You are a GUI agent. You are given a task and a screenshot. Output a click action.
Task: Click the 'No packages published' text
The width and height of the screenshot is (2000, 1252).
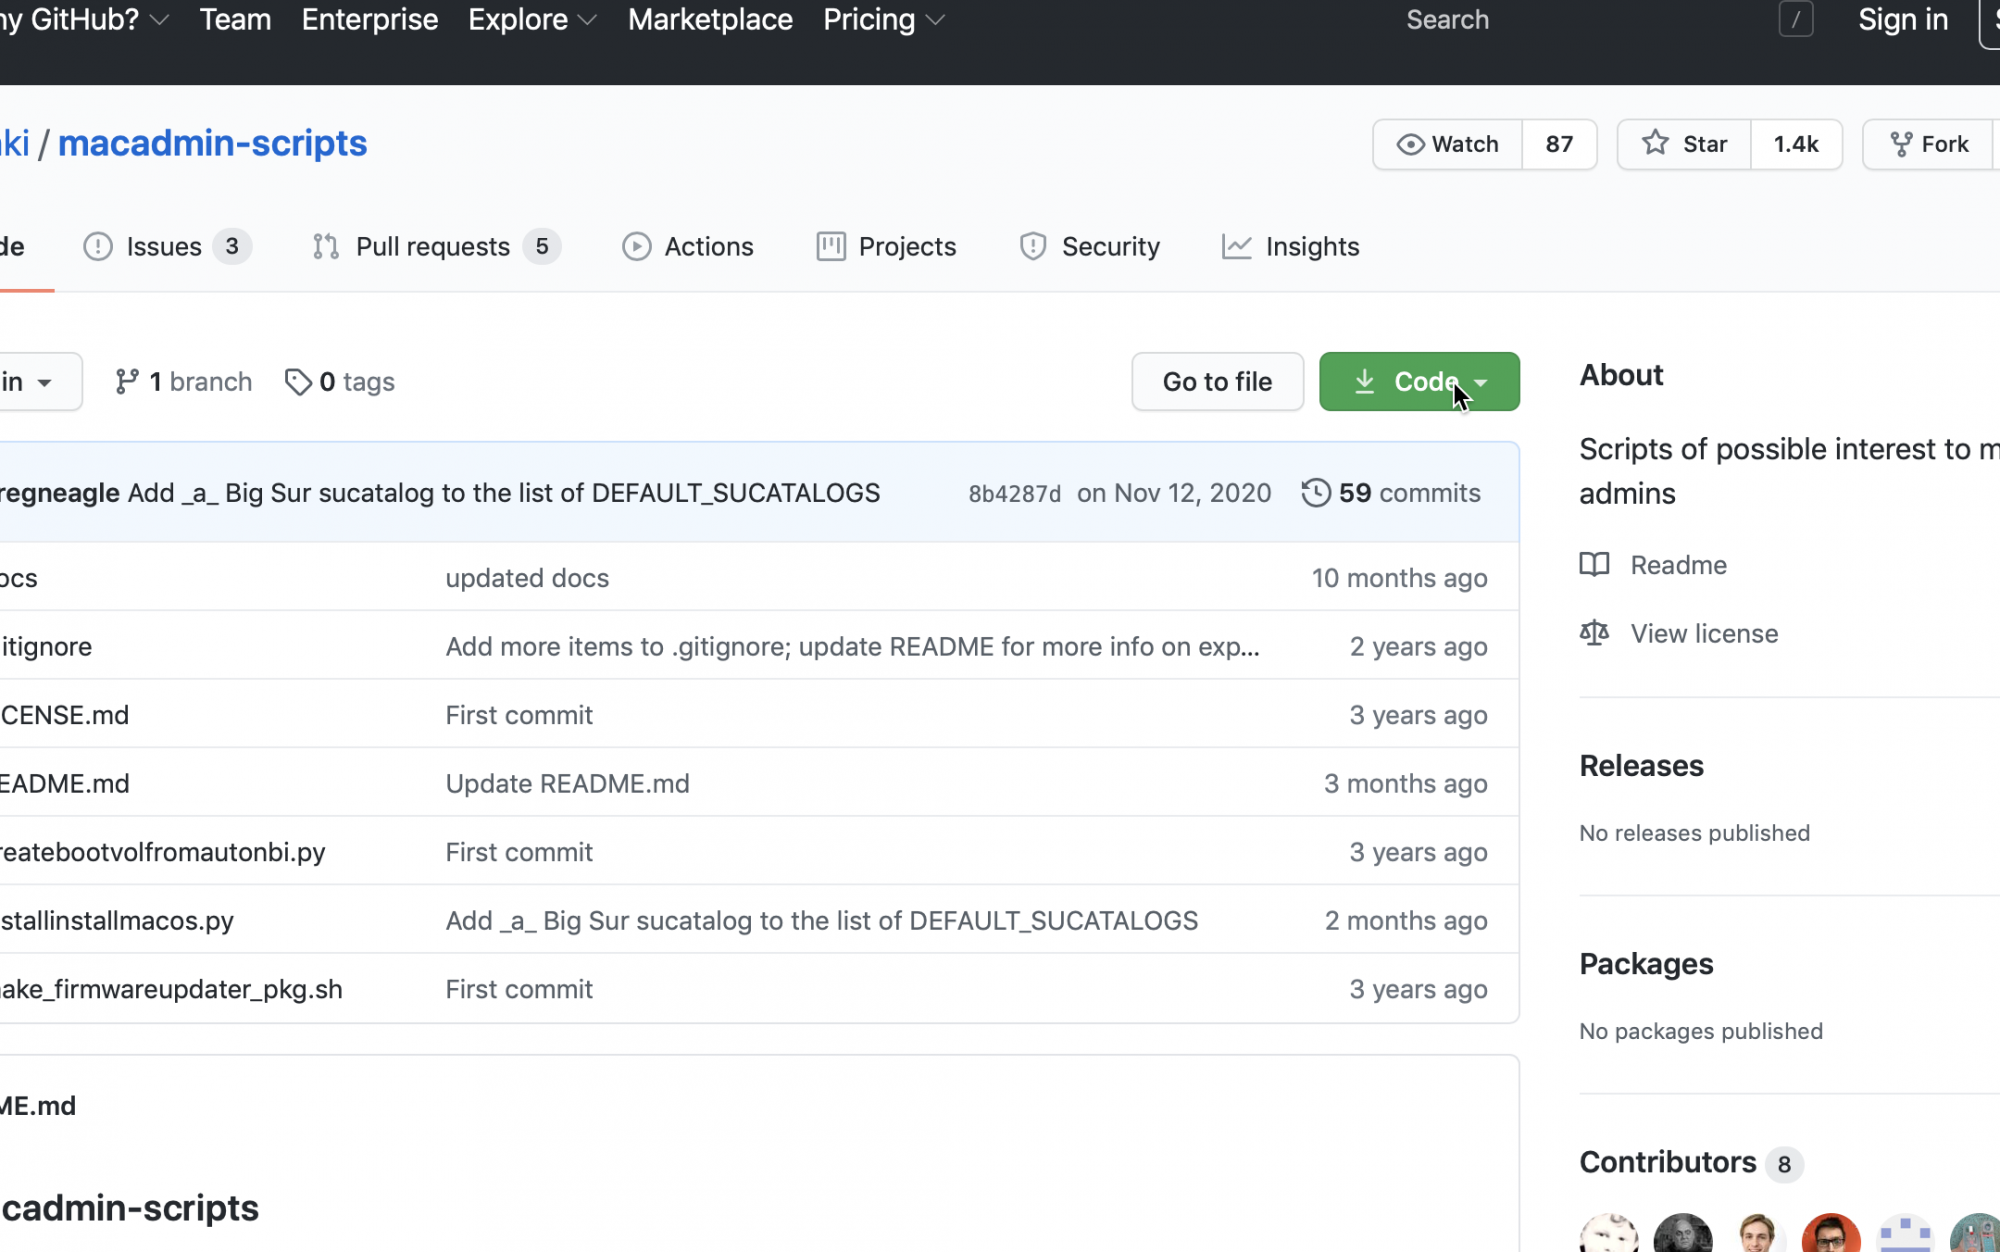click(x=1701, y=1031)
